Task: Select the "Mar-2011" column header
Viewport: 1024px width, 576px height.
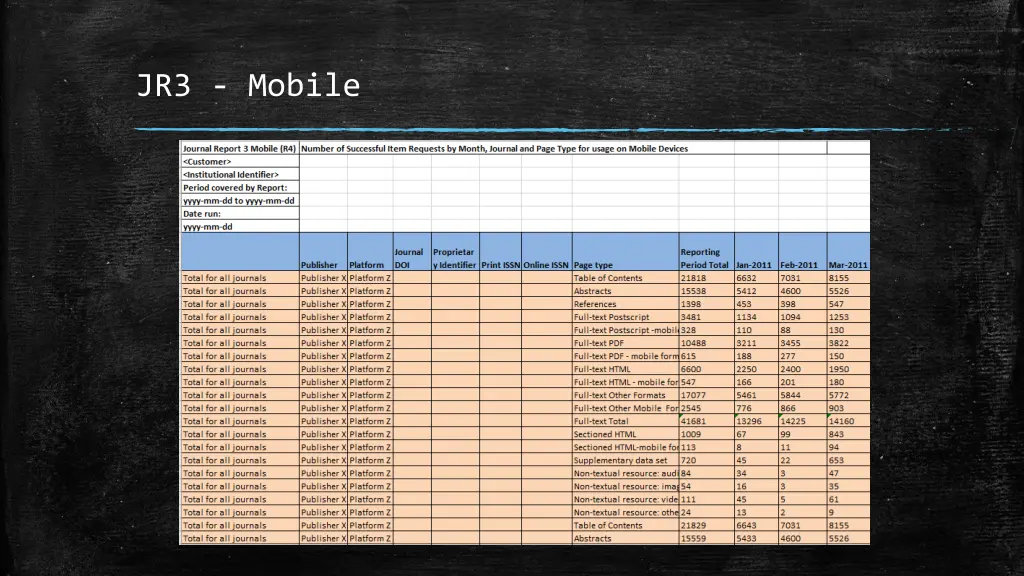Action: pos(848,252)
